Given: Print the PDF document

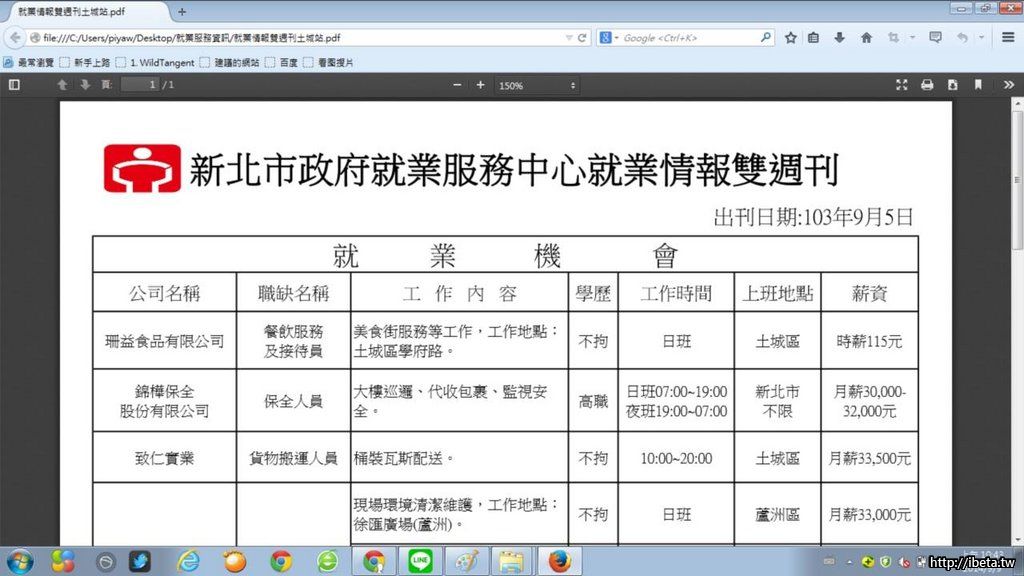Looking at the screenshot, I should click(927, 85).
